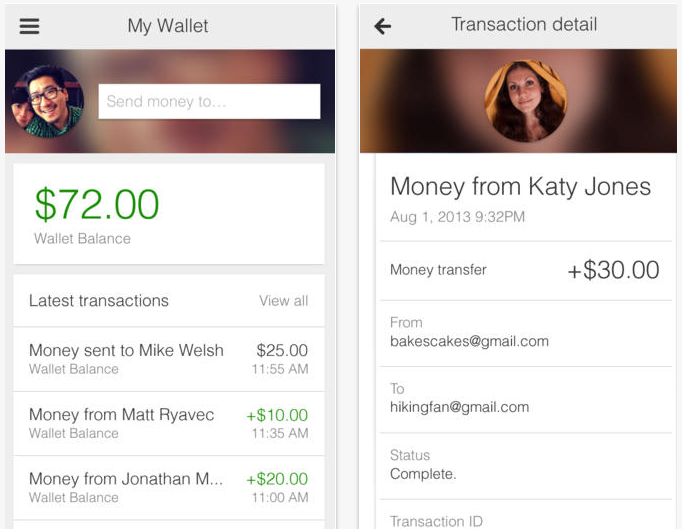Tap the Money transfer +$30.00 row
Viewport: 682px width, 529px height.
(x=526, y=270)
